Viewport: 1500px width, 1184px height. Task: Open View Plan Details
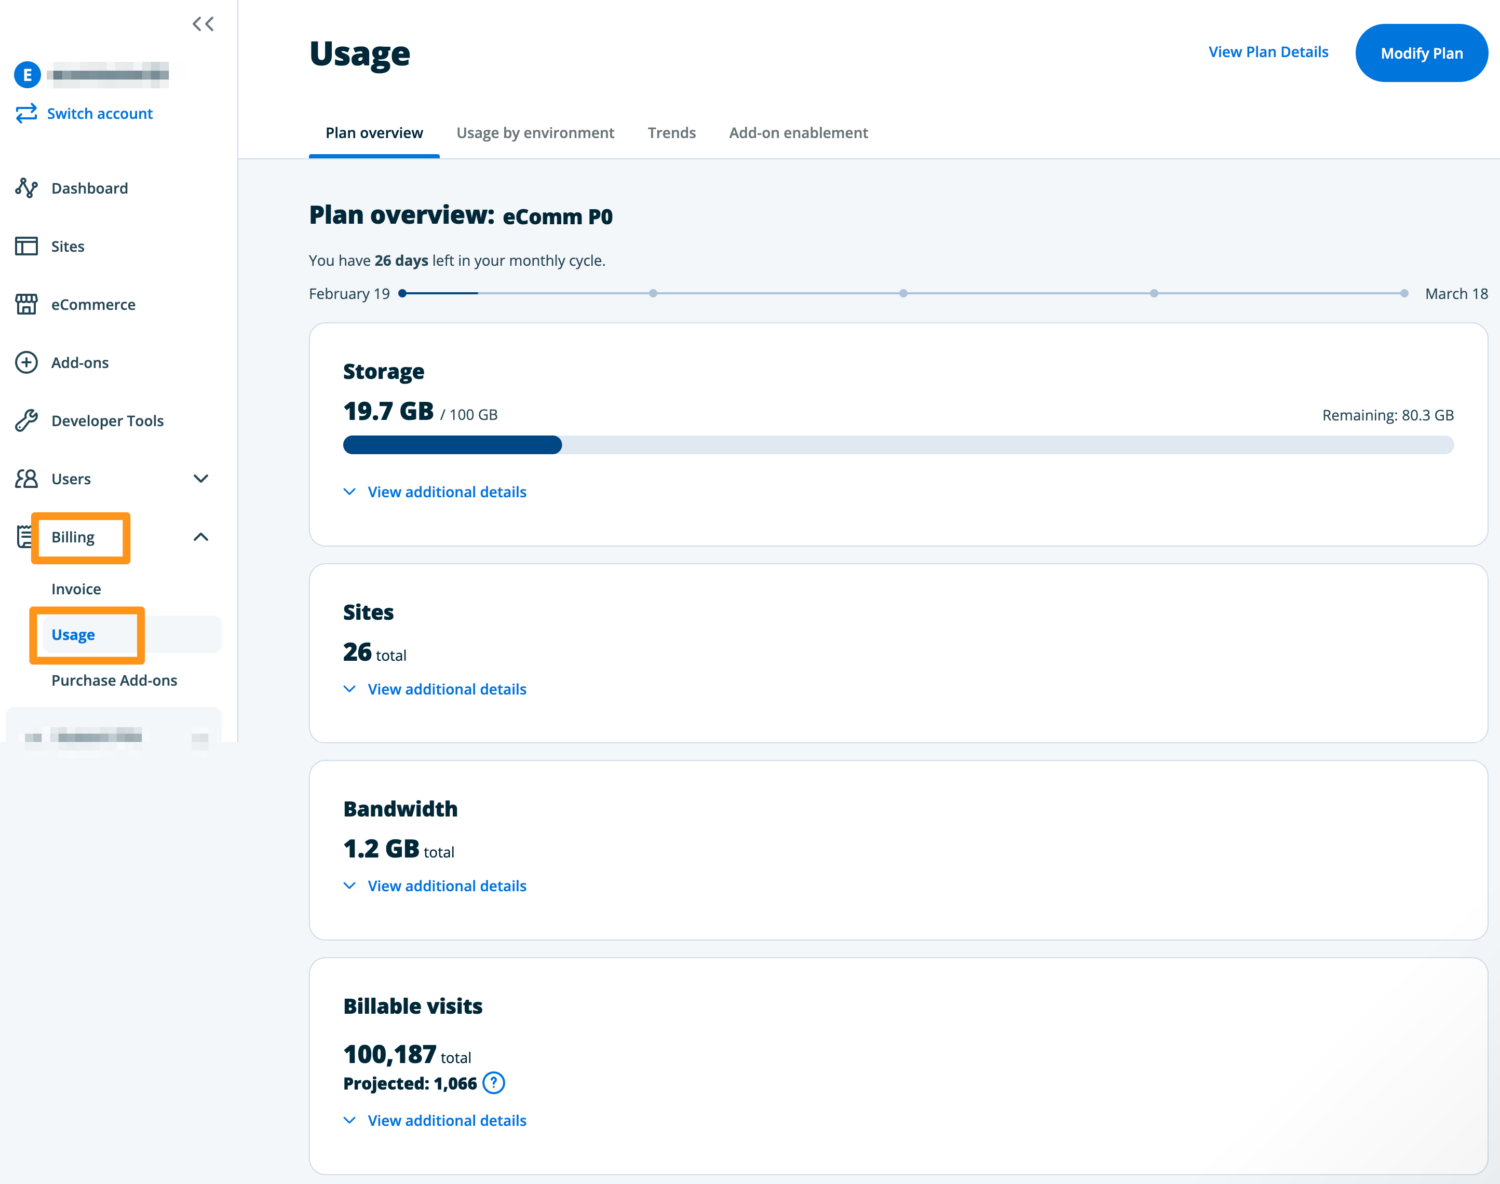click(1268, 51)
